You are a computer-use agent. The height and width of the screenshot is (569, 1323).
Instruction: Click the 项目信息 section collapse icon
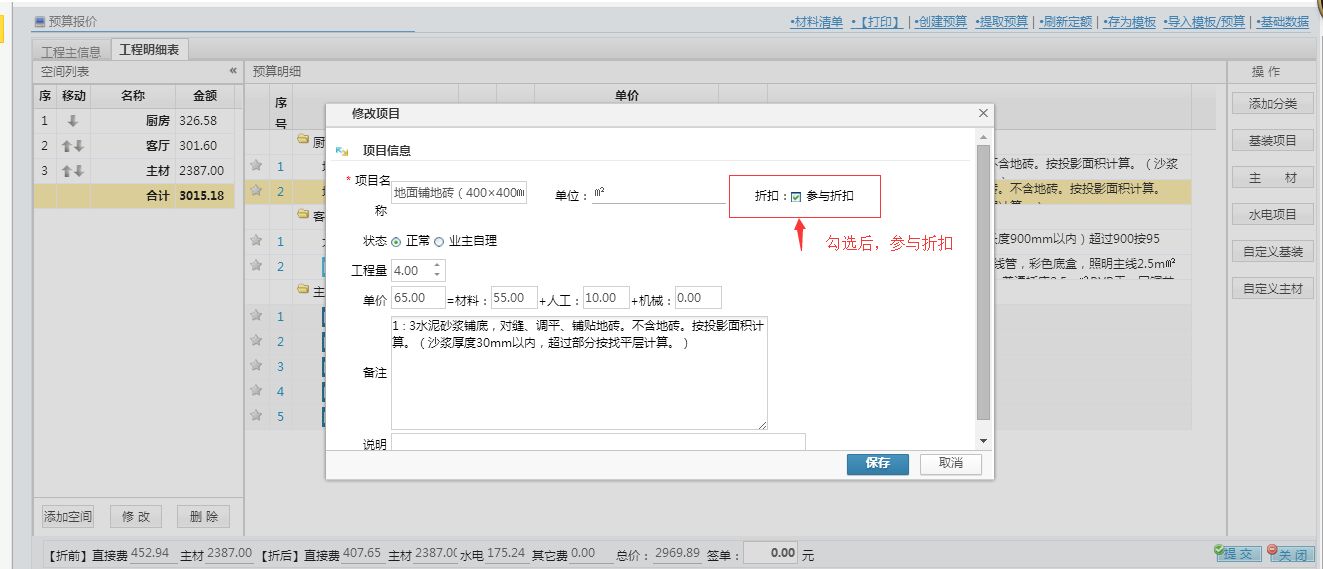tap(342, 151)
